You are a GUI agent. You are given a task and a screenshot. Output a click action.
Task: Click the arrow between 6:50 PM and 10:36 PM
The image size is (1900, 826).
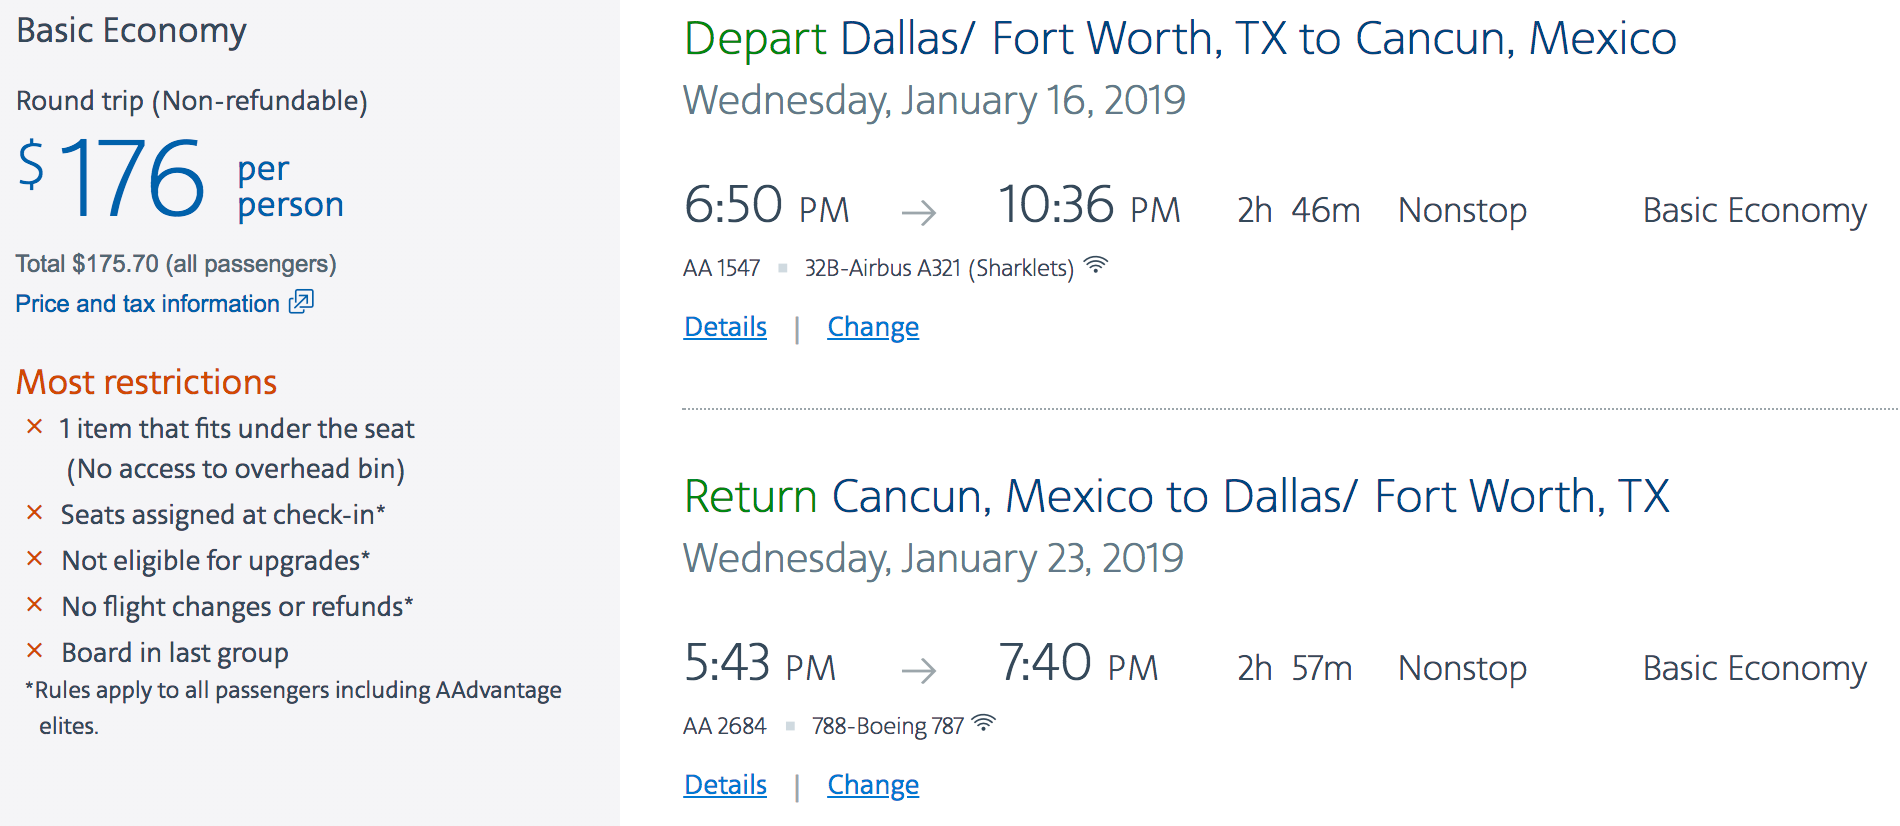tap(918, 212)
